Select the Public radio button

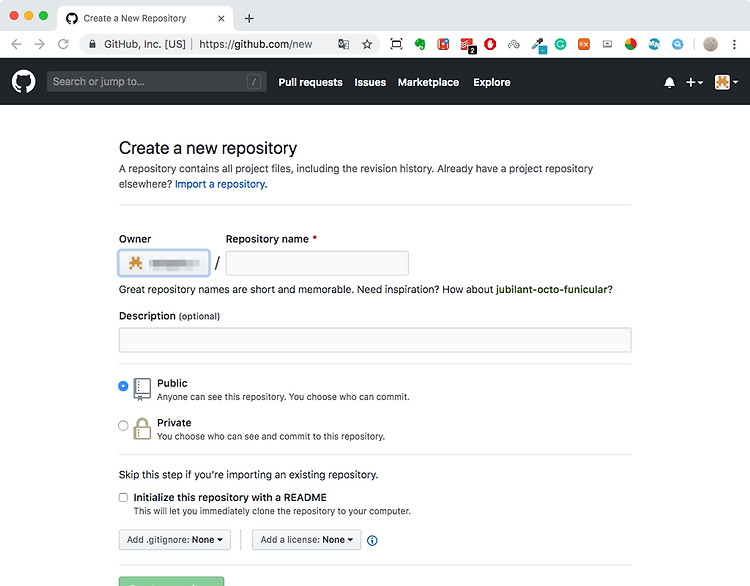(123, 386)
